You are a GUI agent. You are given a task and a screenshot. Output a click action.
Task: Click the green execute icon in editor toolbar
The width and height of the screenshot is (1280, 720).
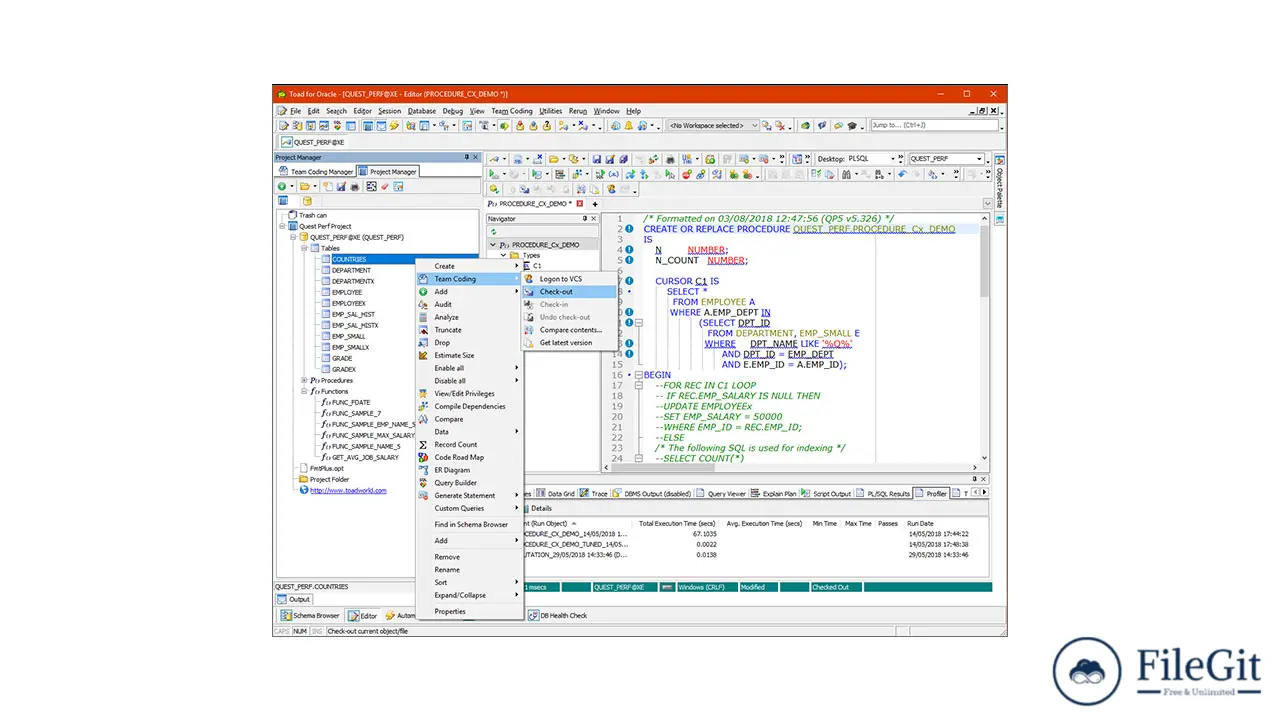493,174
